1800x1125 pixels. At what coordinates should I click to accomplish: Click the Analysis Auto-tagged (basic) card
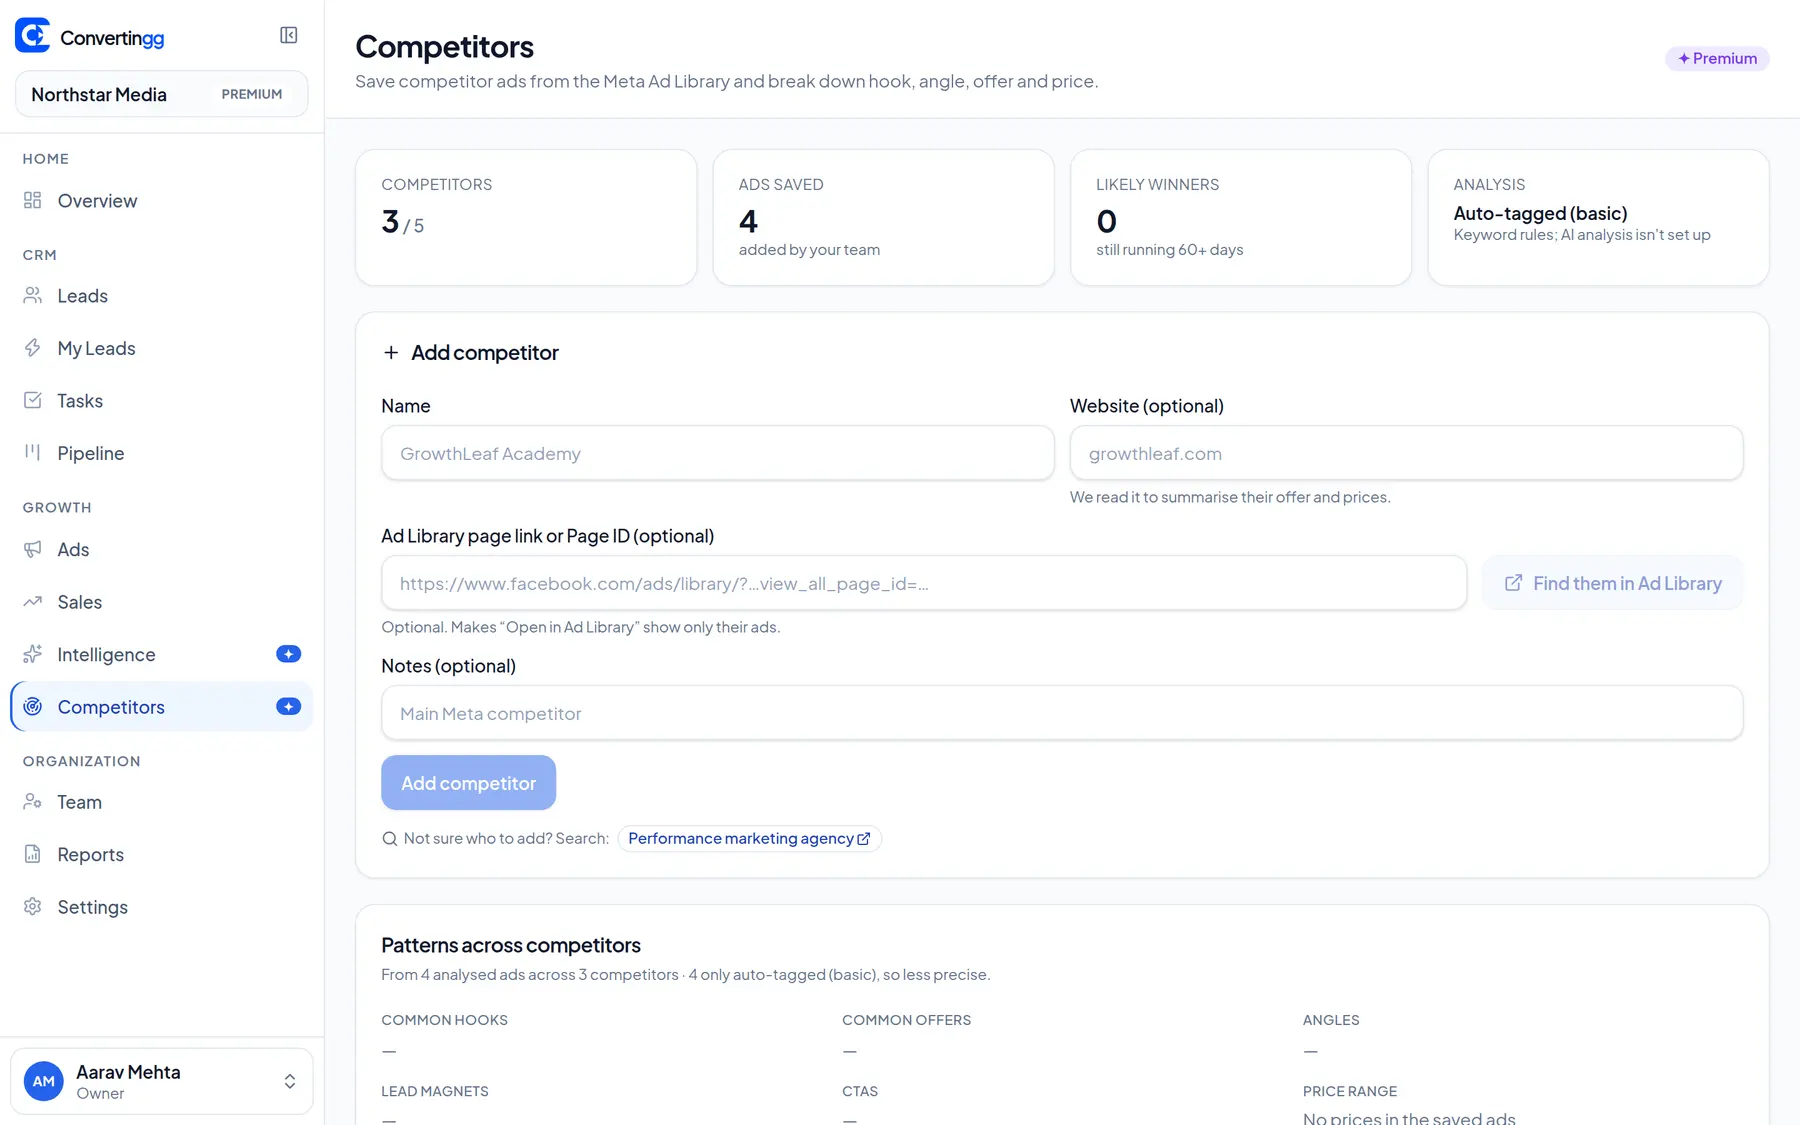point(1598,217)
